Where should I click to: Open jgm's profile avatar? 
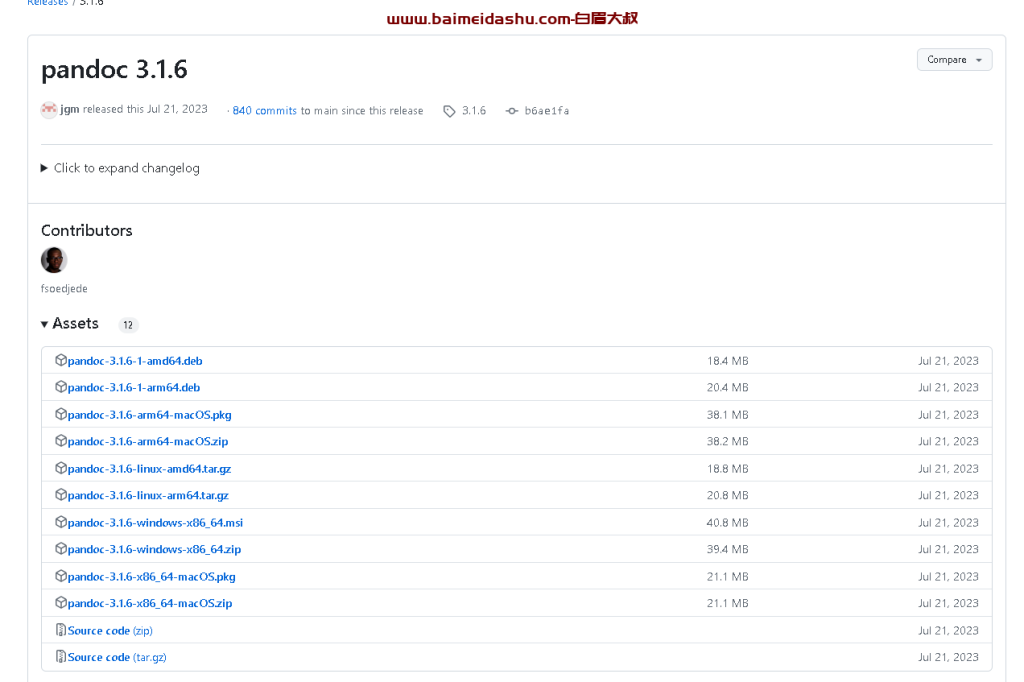(48, 109)
